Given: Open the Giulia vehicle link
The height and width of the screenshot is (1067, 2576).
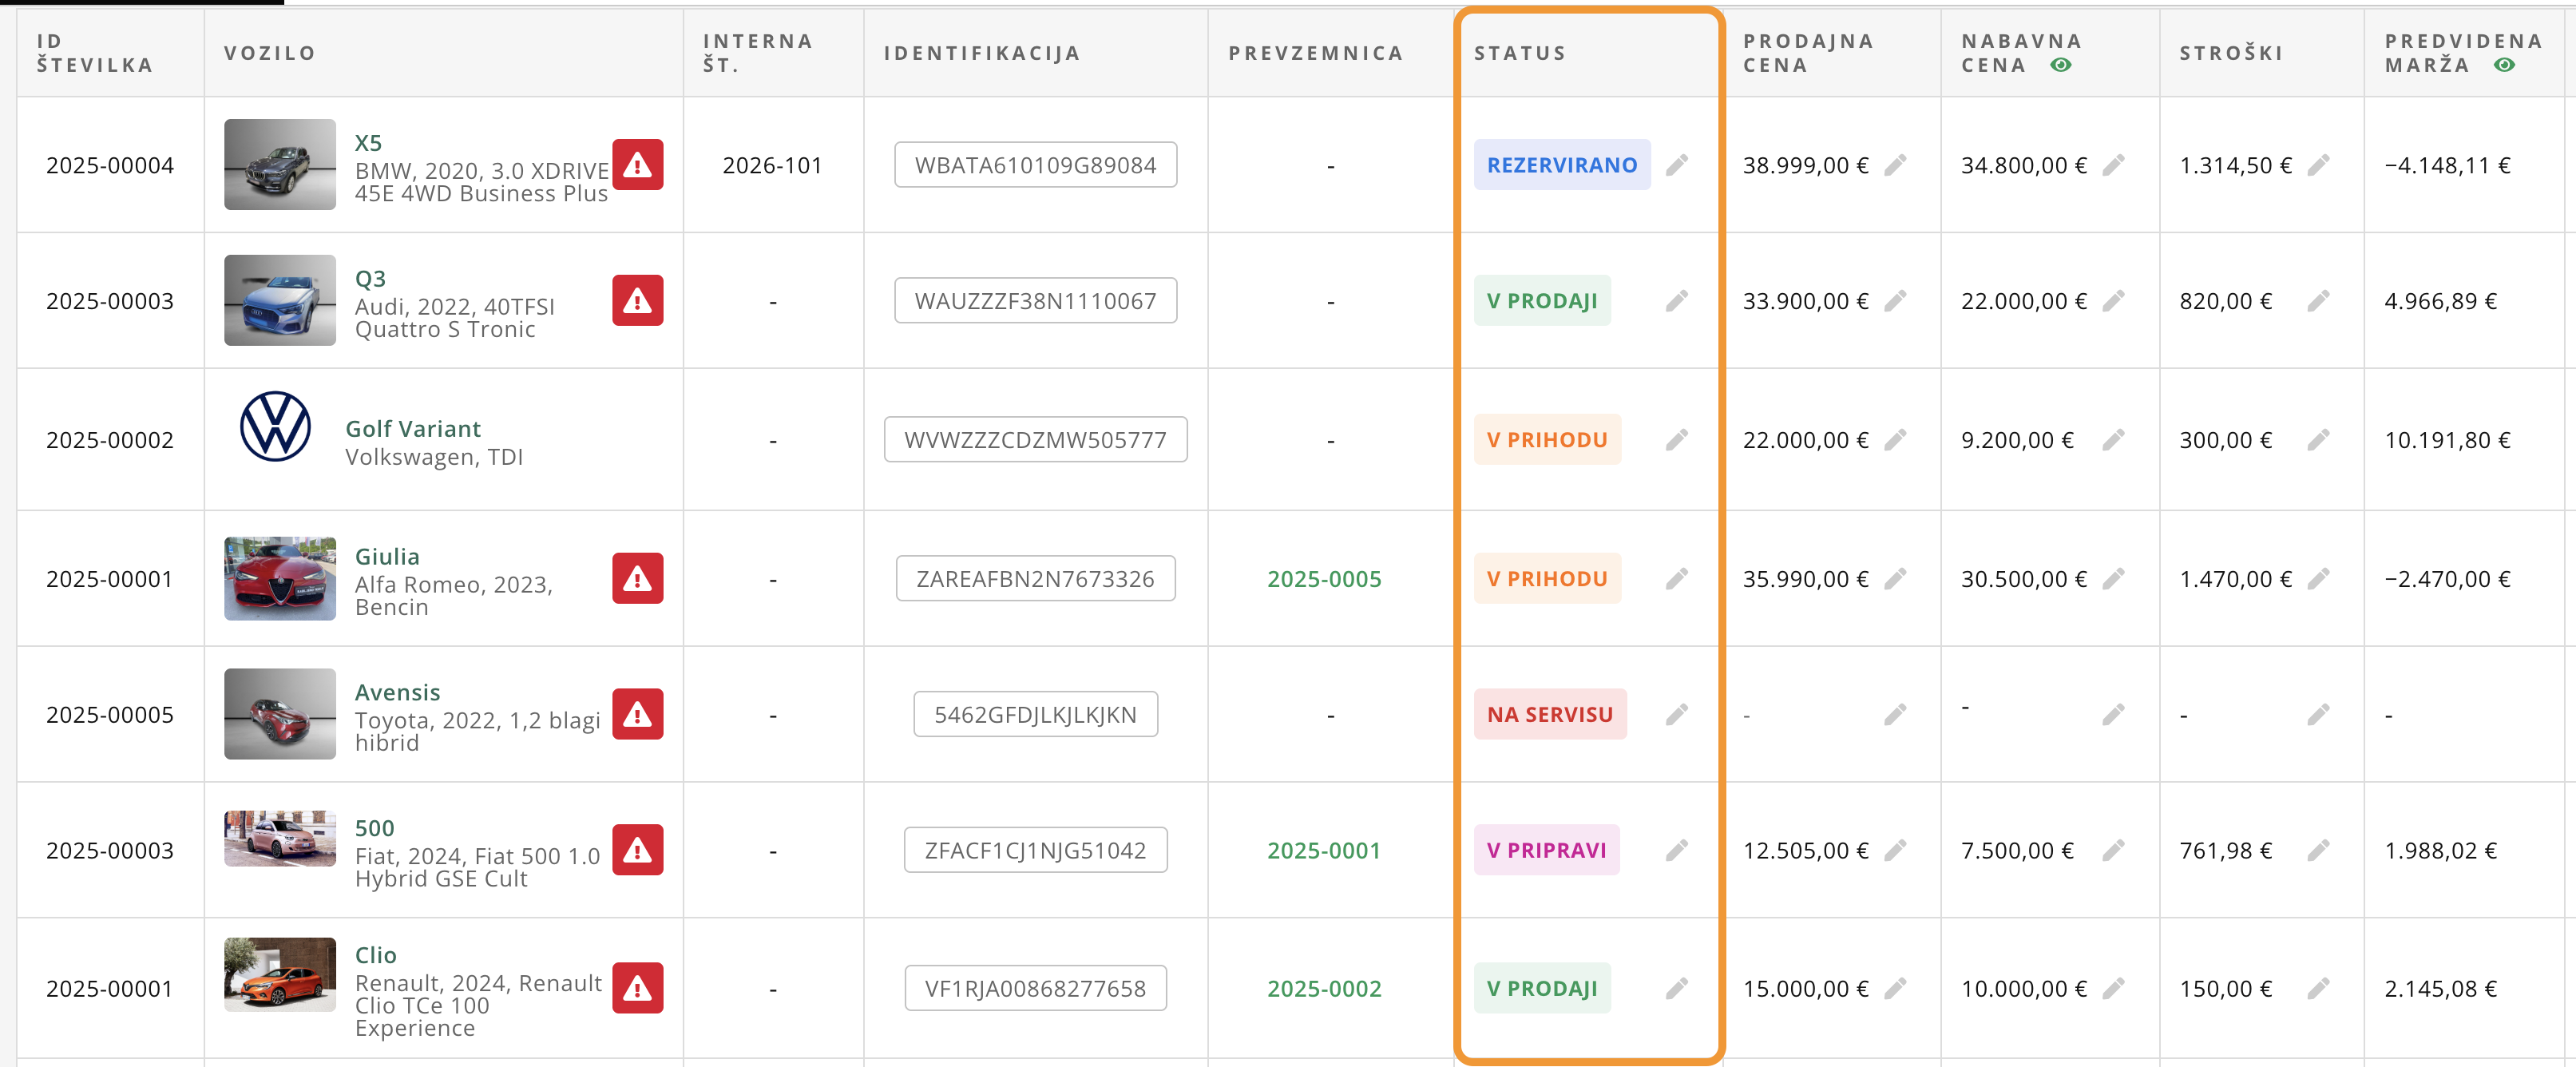Looking at the screenshot, I should pos(387,557).
